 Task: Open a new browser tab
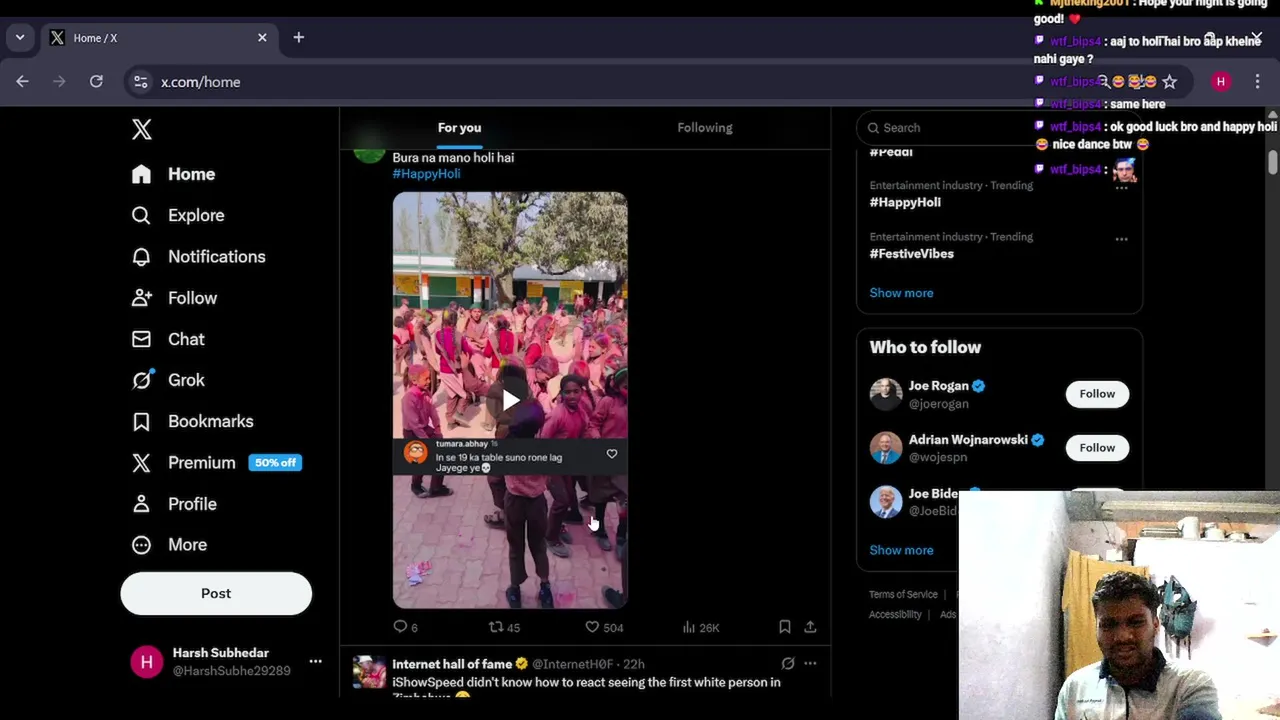298,38
